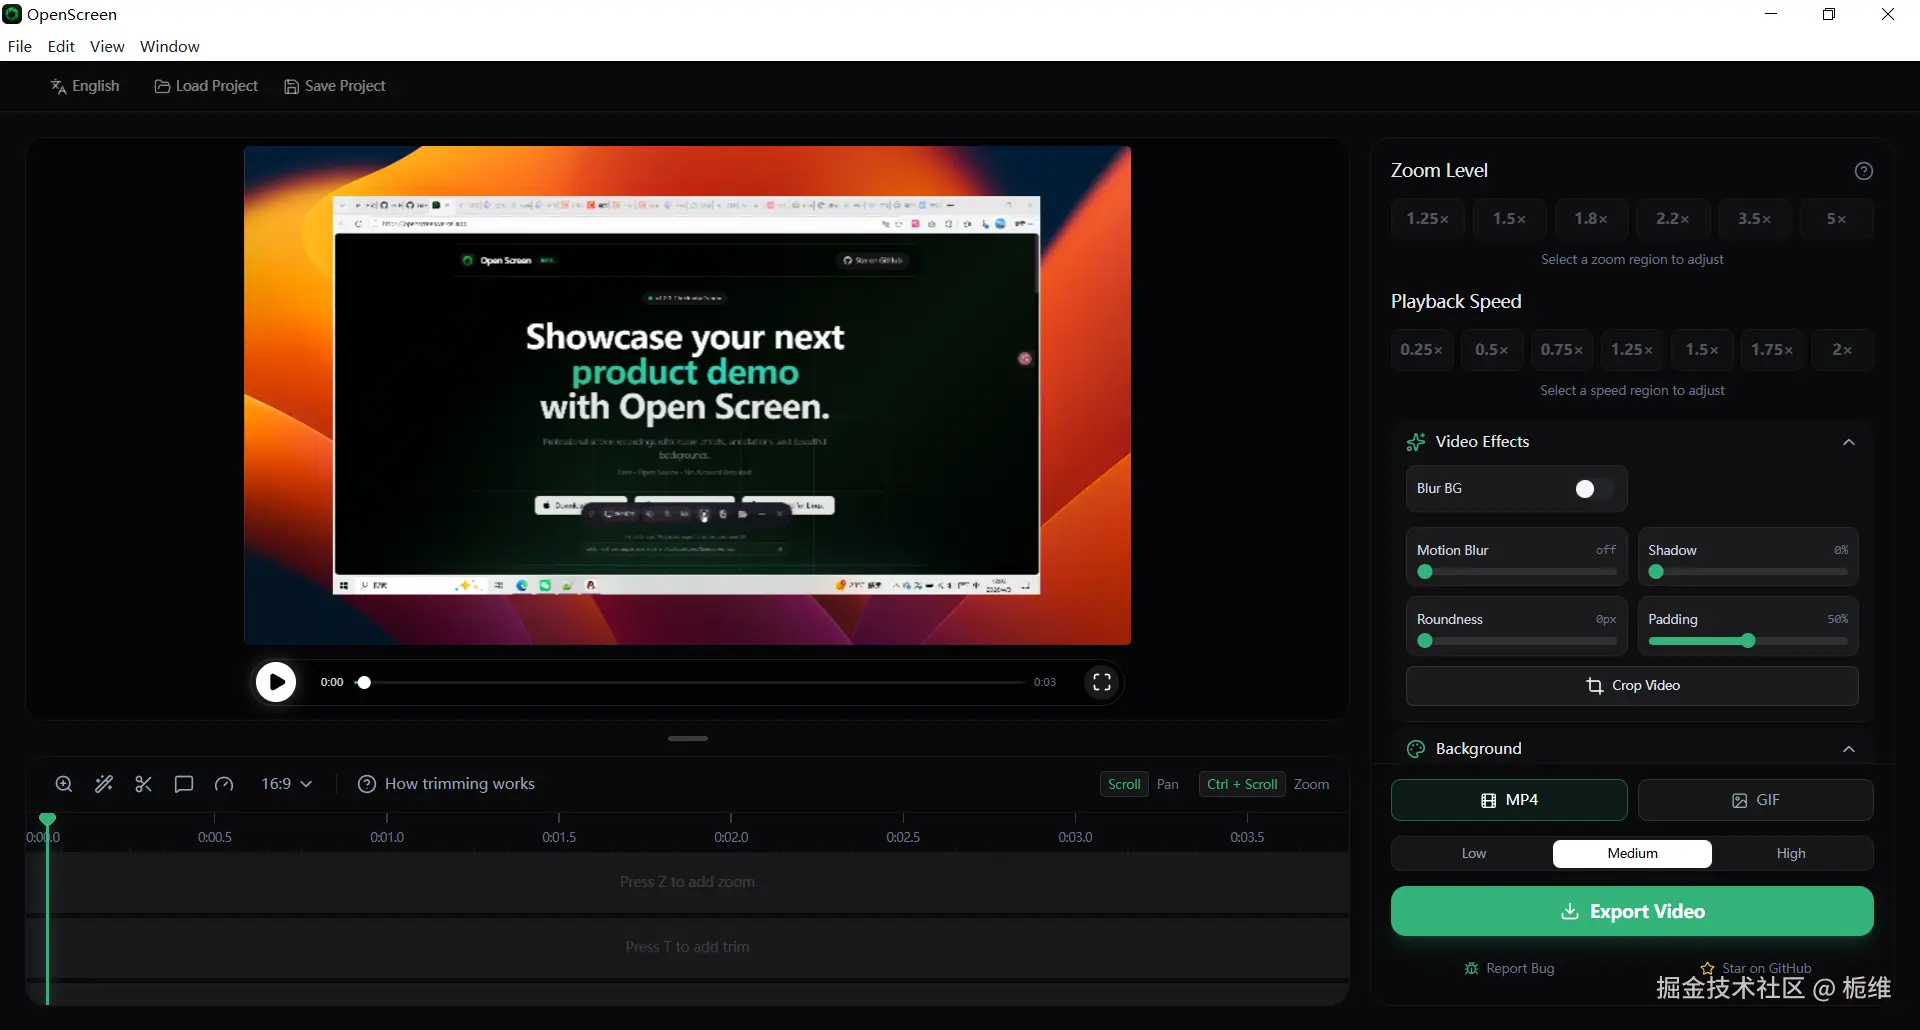1920x1030 pixels.
Task: Click the Video Effects sparkle icon
Action: pyautogui.click(x=1416, y=442)
